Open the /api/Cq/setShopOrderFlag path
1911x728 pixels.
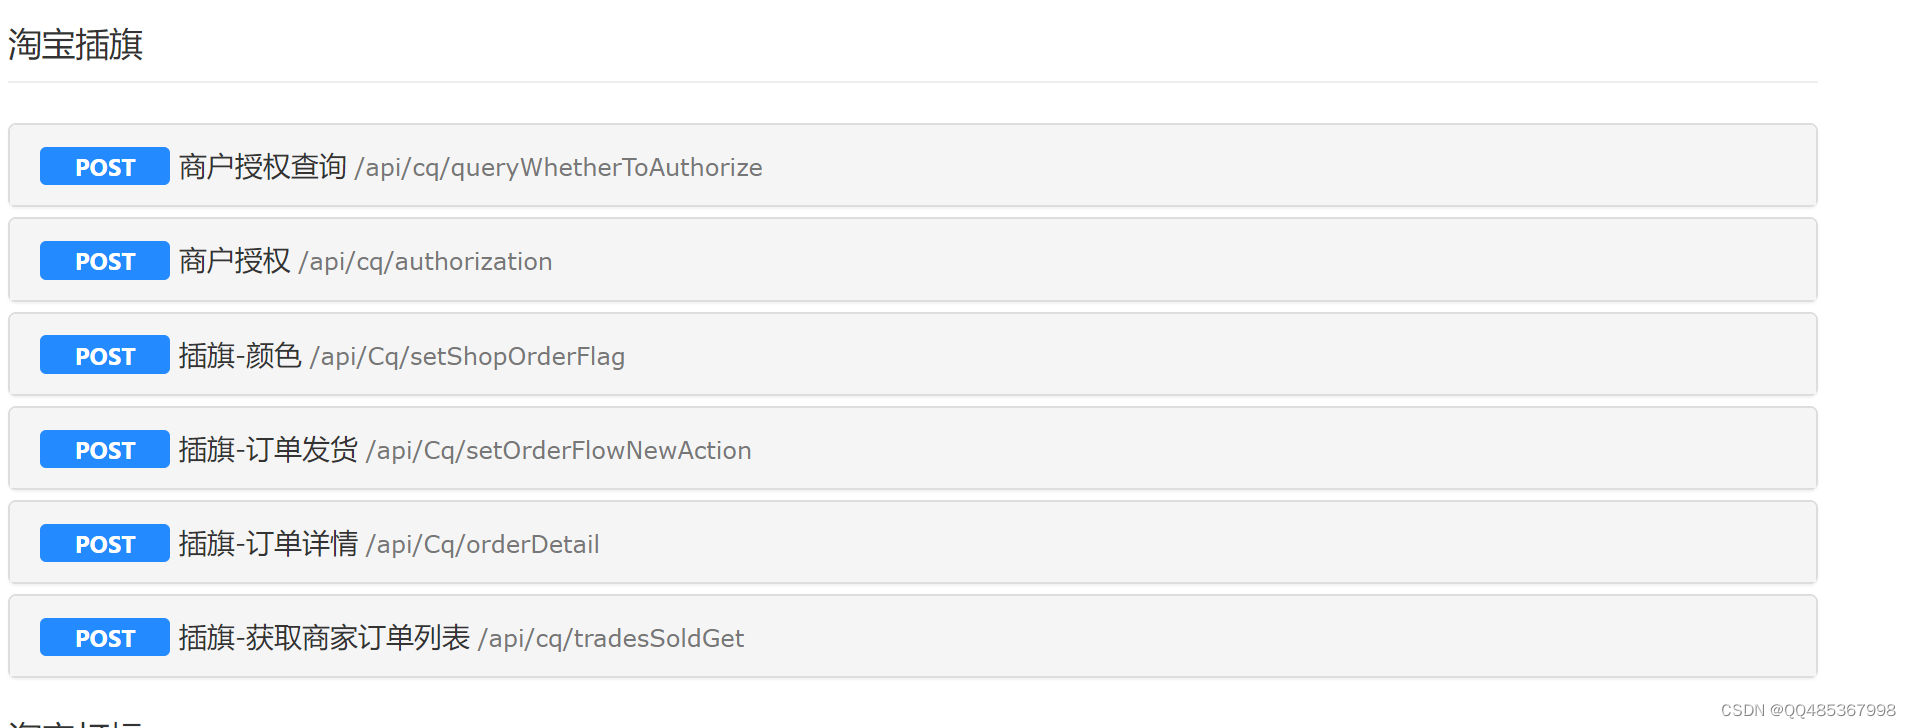click(x=467, y=357)
